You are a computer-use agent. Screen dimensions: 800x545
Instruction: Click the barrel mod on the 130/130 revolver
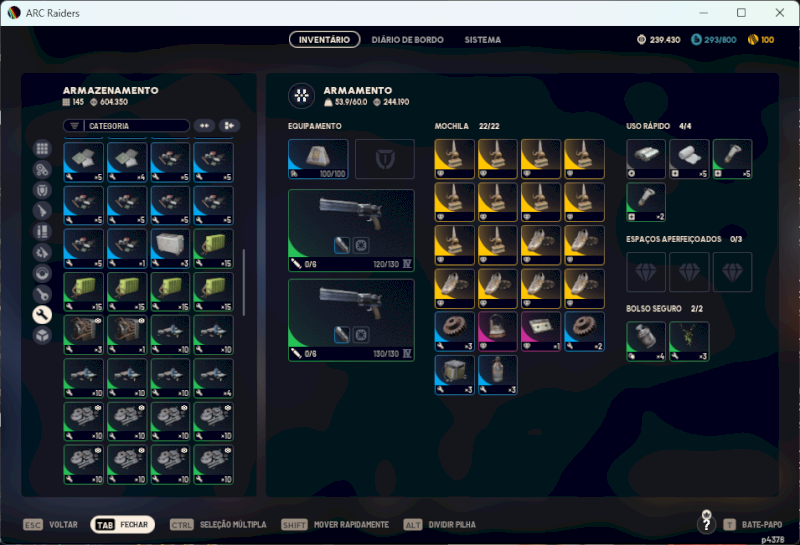[x=342, y=335]
